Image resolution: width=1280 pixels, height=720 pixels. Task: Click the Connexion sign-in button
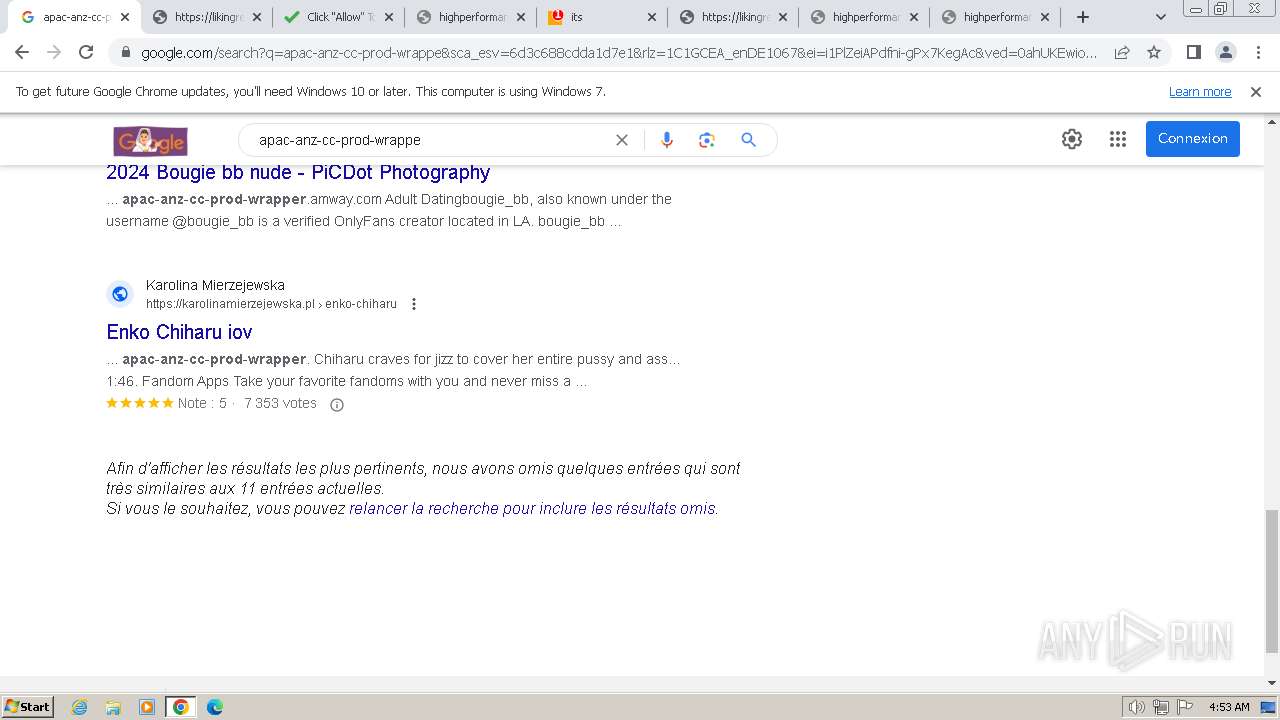point(1193,139)
